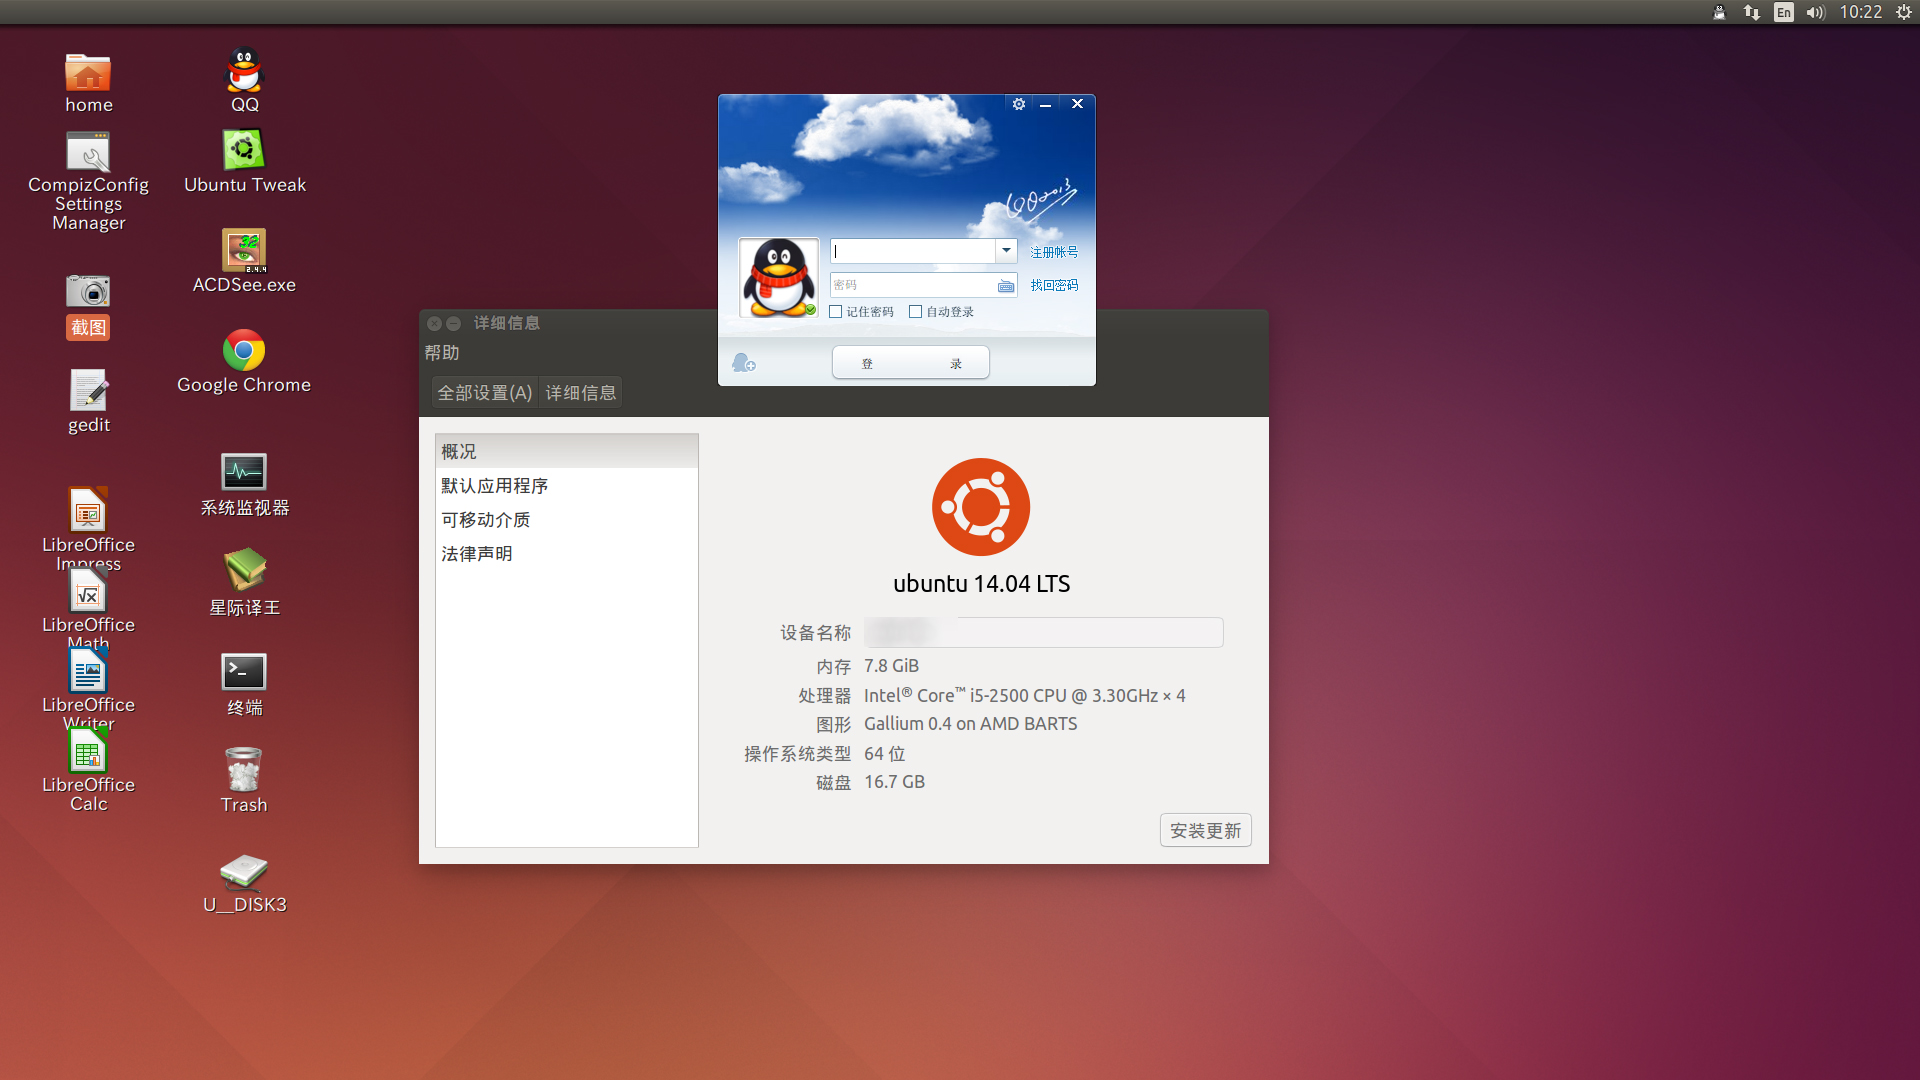Close the 详细信息 details window
Viewport: 1920px width, 1080px height.
point(434,323)
